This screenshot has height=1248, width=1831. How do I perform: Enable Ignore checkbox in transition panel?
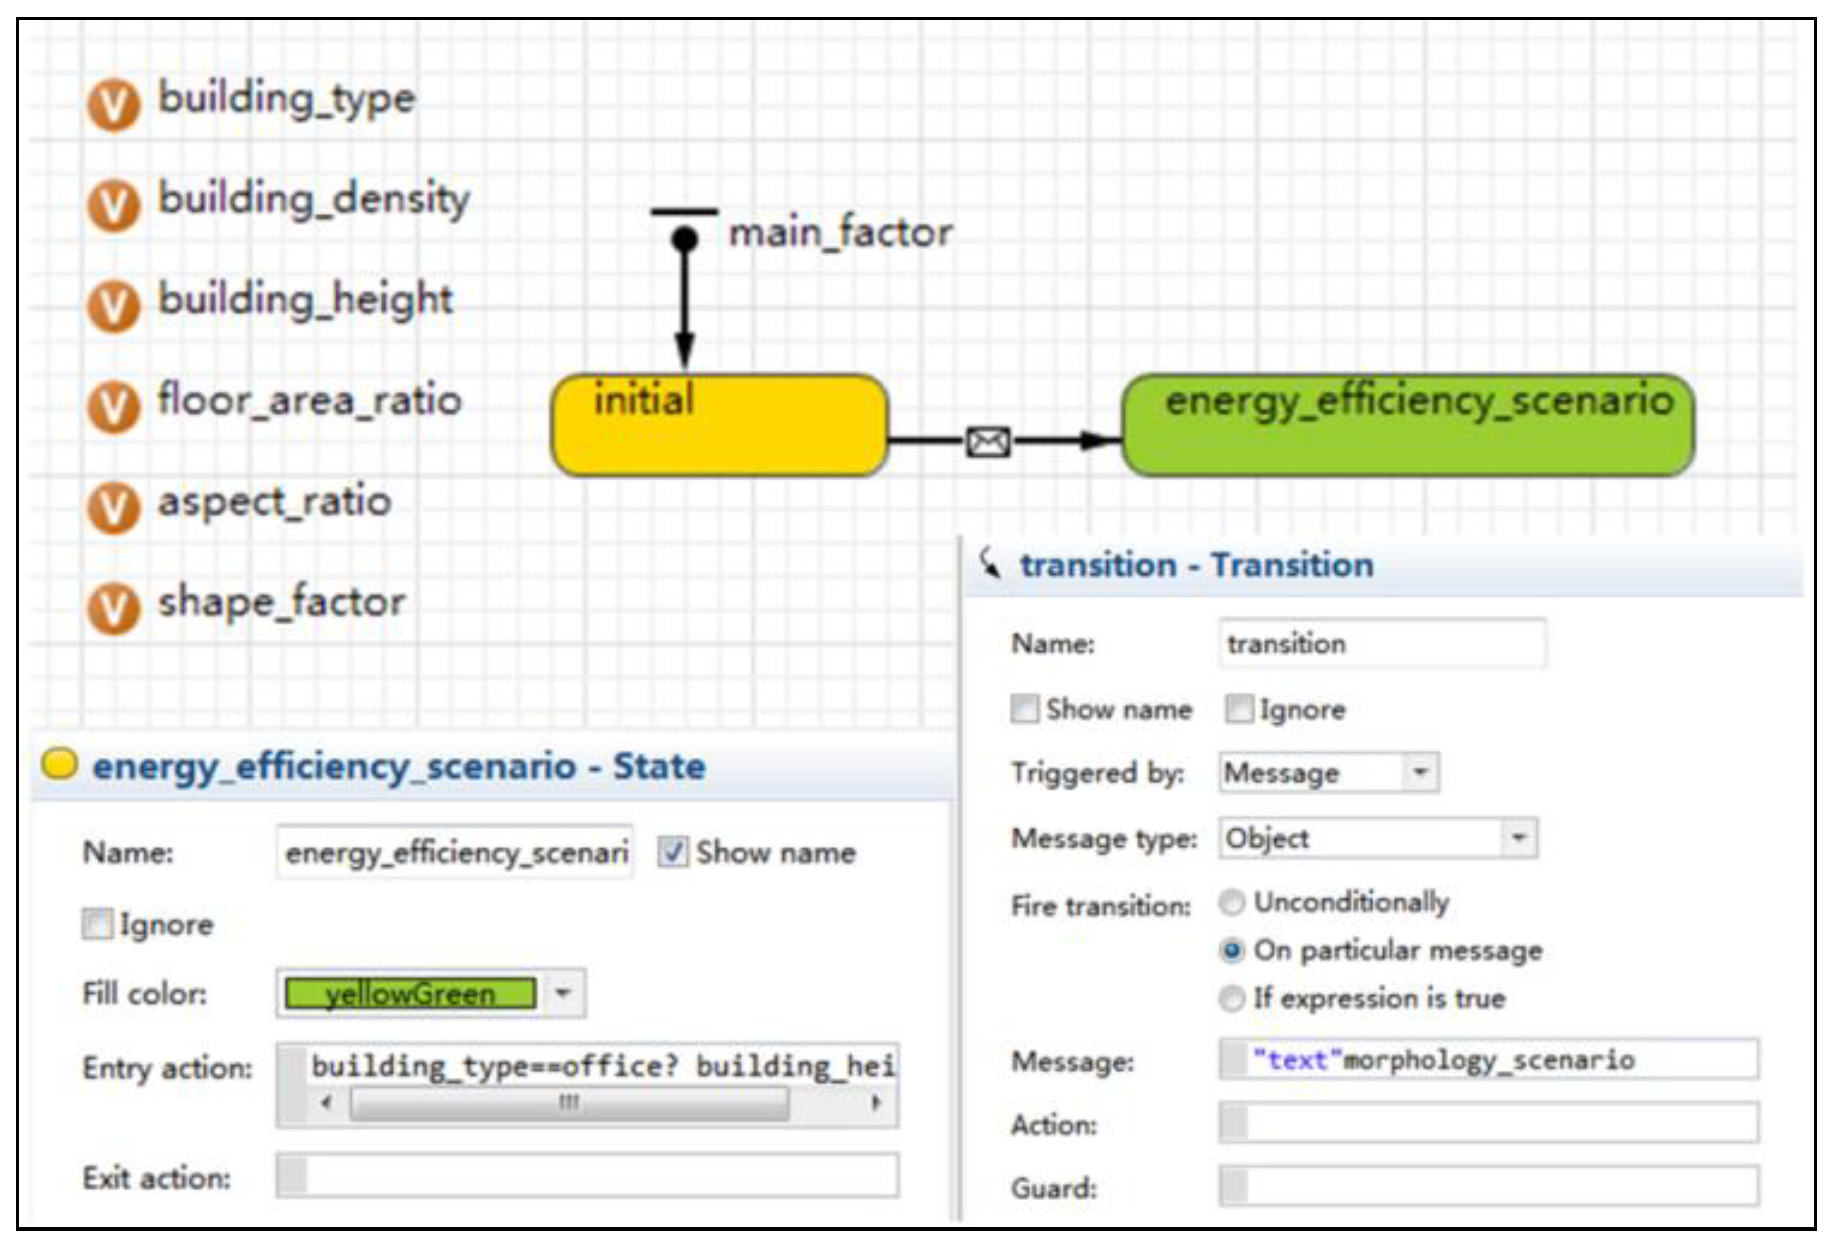click(1239, 709)
